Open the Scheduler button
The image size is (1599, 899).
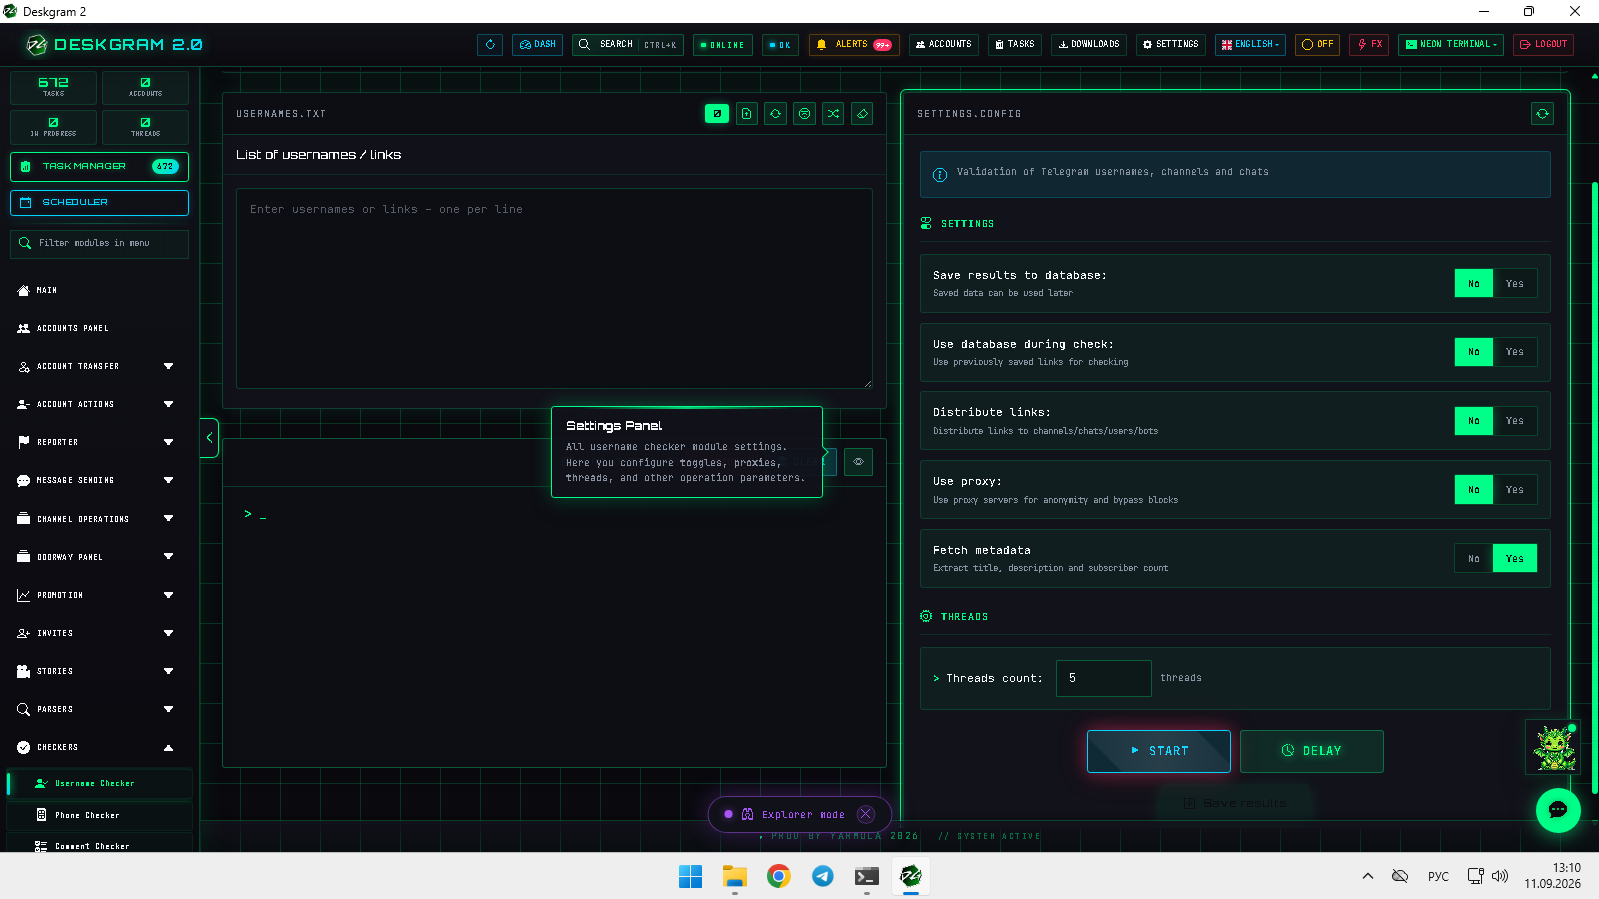pos(99,202)
